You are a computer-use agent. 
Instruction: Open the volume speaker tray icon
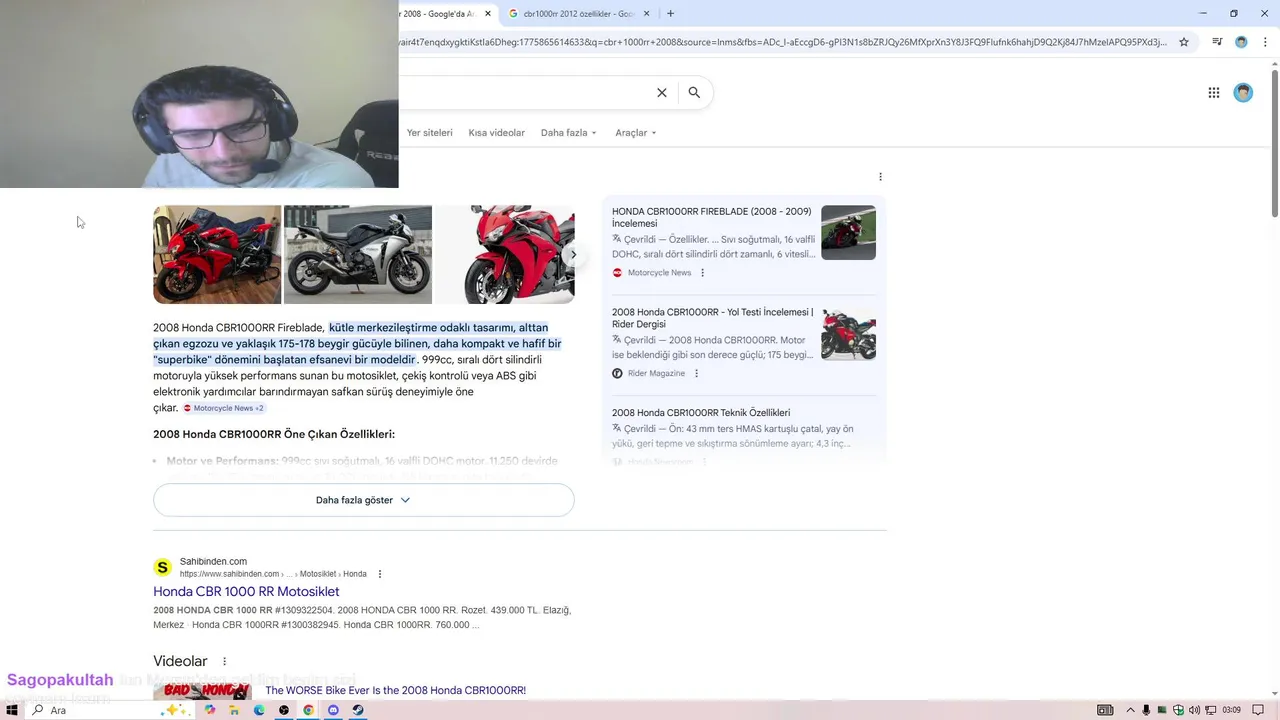click(x=1194, y=710)
